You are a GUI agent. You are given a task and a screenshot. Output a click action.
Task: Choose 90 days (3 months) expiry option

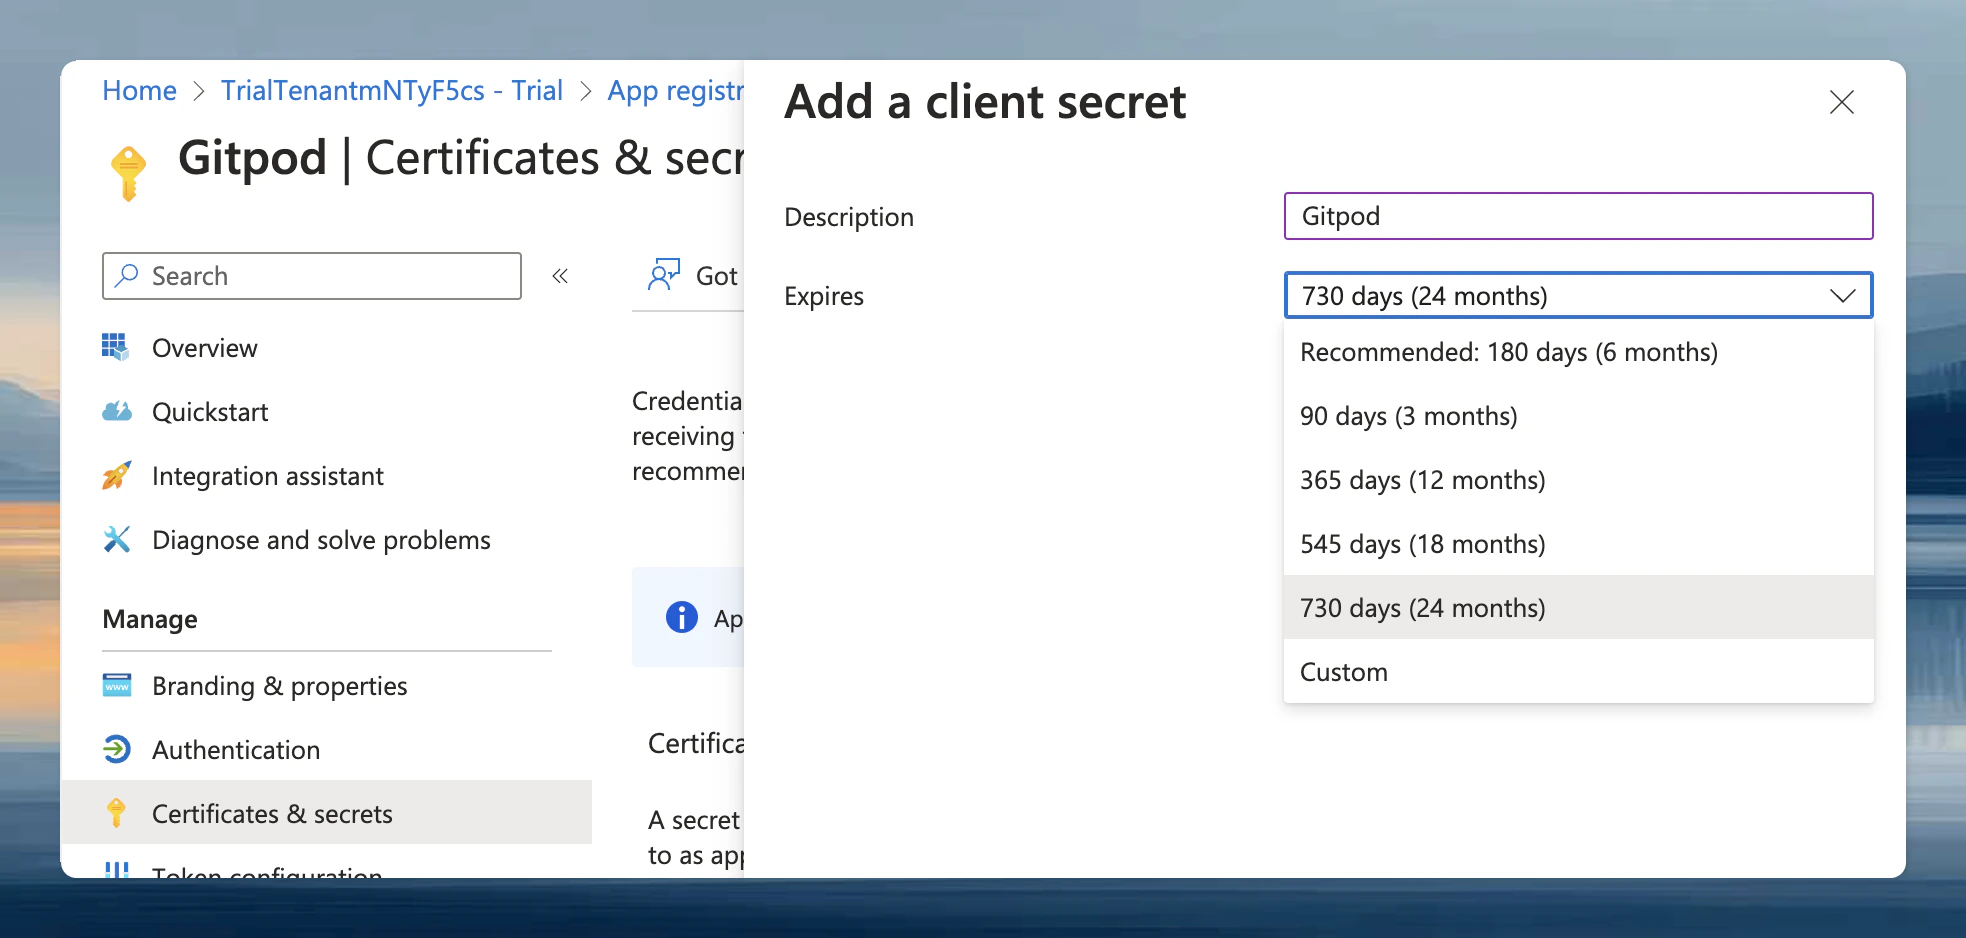(1578, 416)
